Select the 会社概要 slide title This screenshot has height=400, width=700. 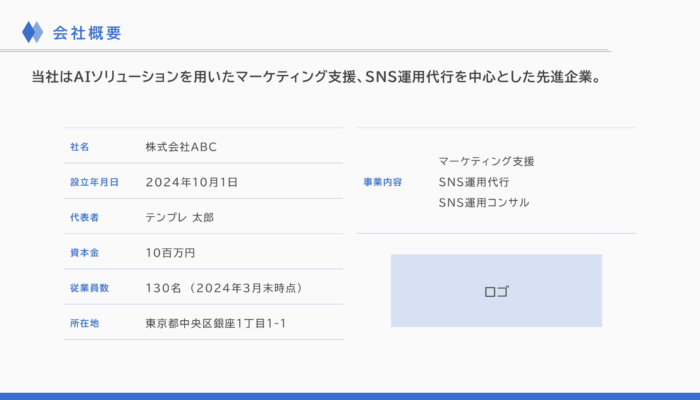click(x=87, y=33)
